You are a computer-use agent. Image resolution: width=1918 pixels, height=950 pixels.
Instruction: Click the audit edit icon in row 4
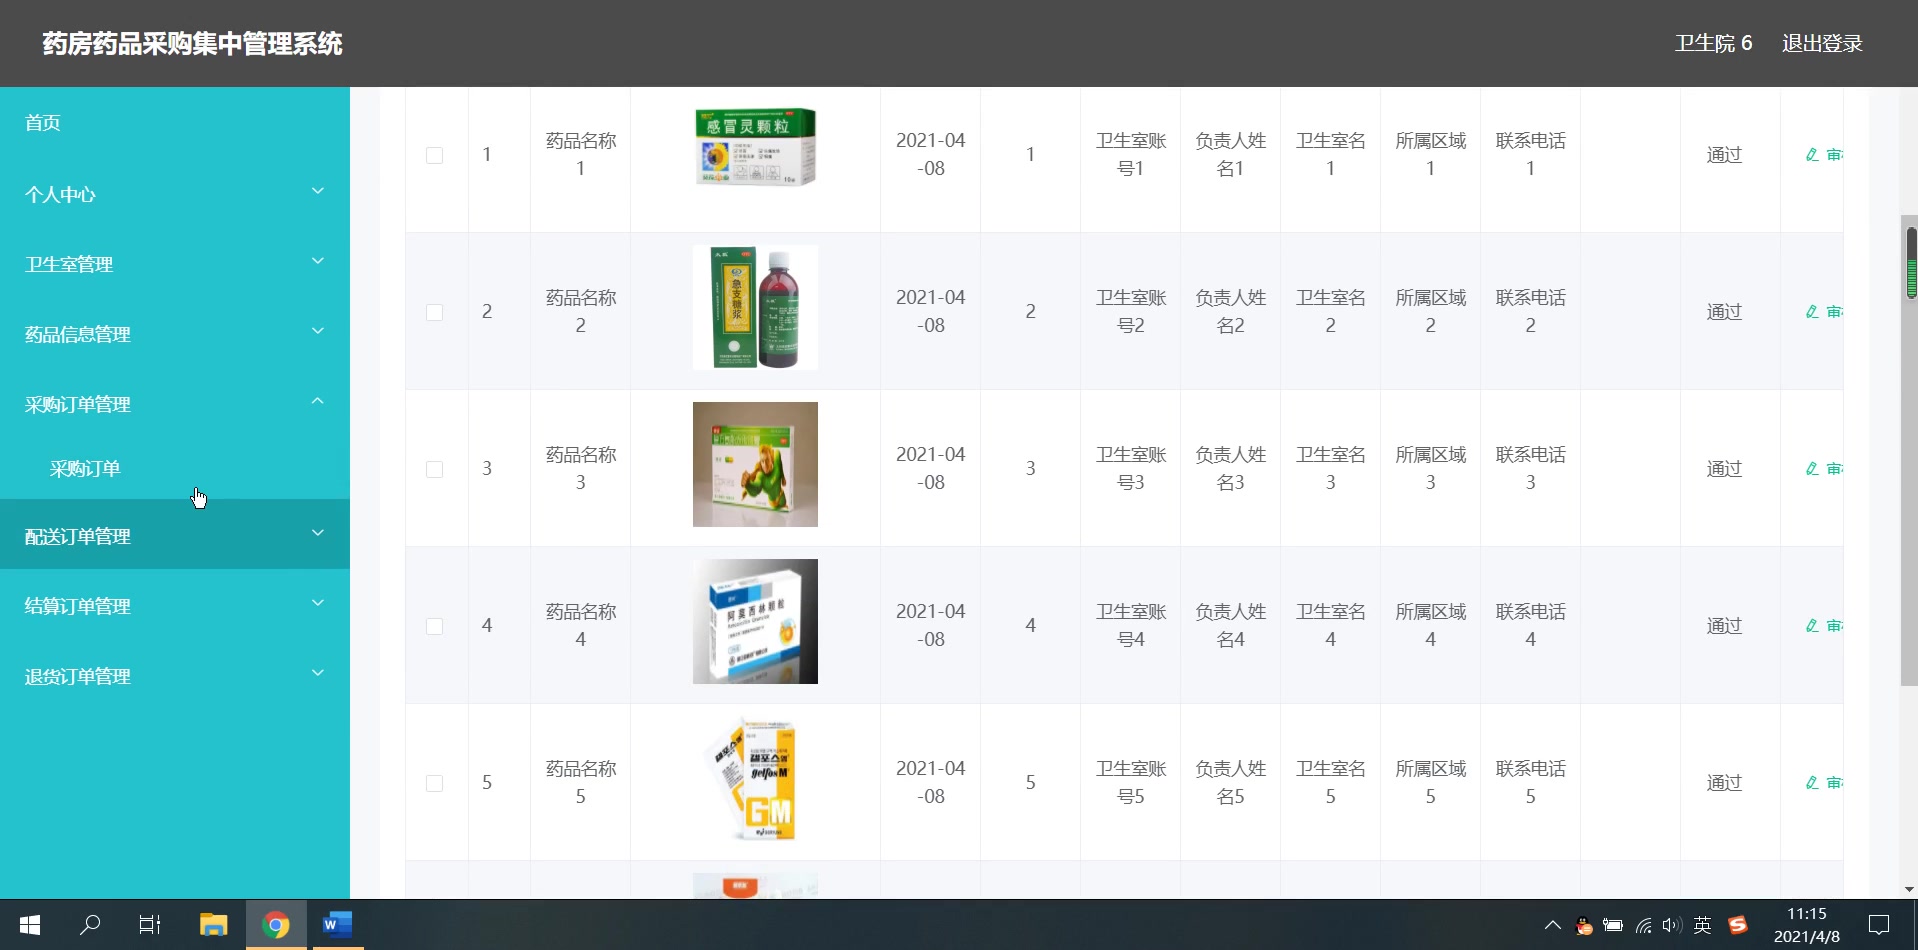click(x=1812, y=626)
